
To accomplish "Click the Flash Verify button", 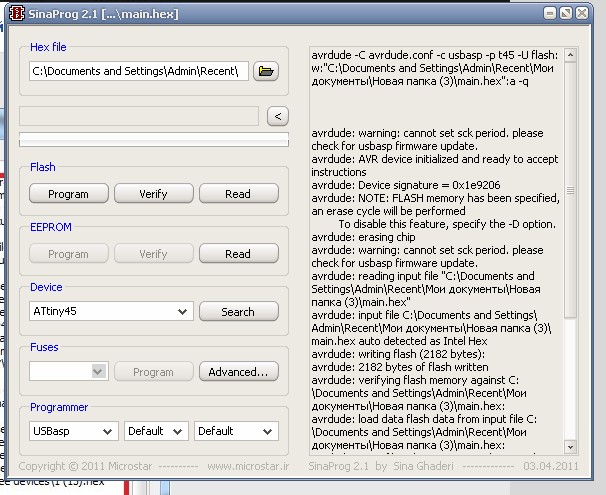I will (153, 194).
